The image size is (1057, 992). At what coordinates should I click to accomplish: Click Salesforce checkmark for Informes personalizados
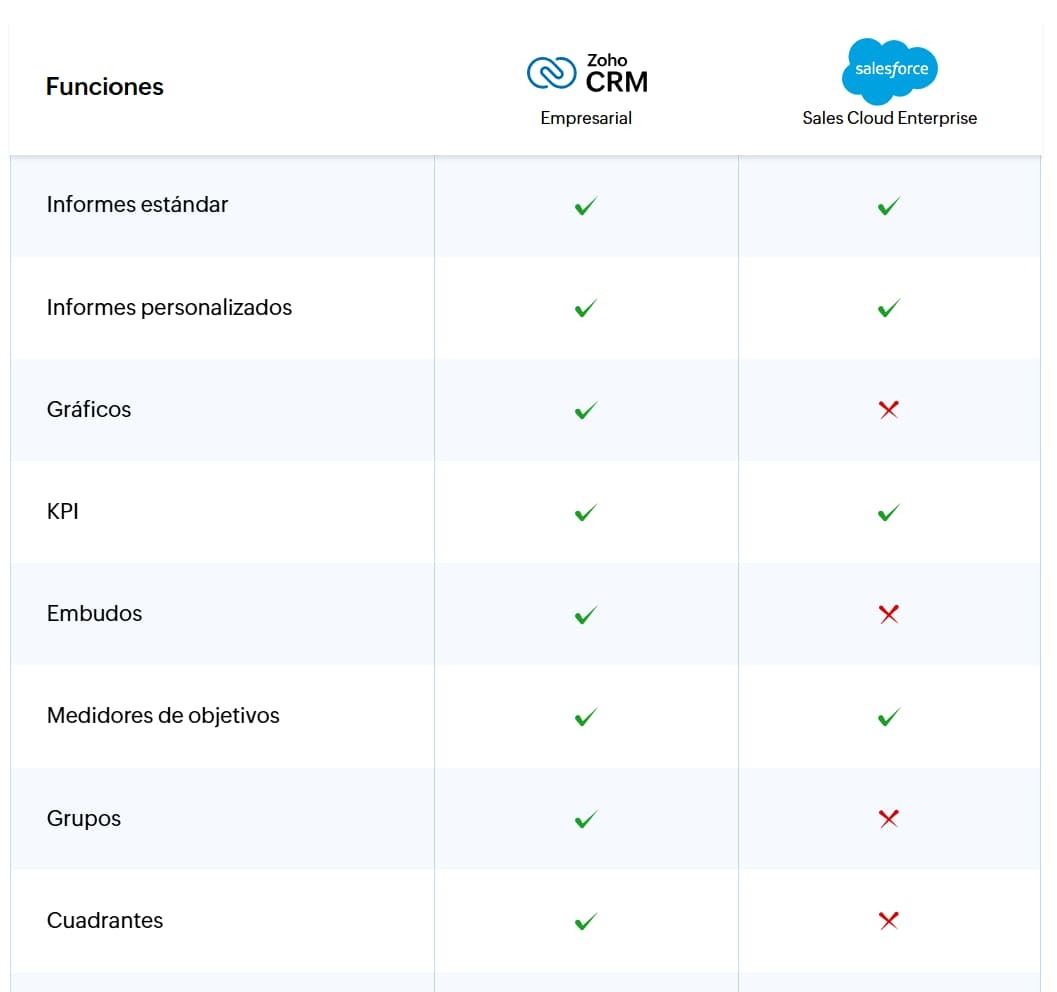coord(888,308)
